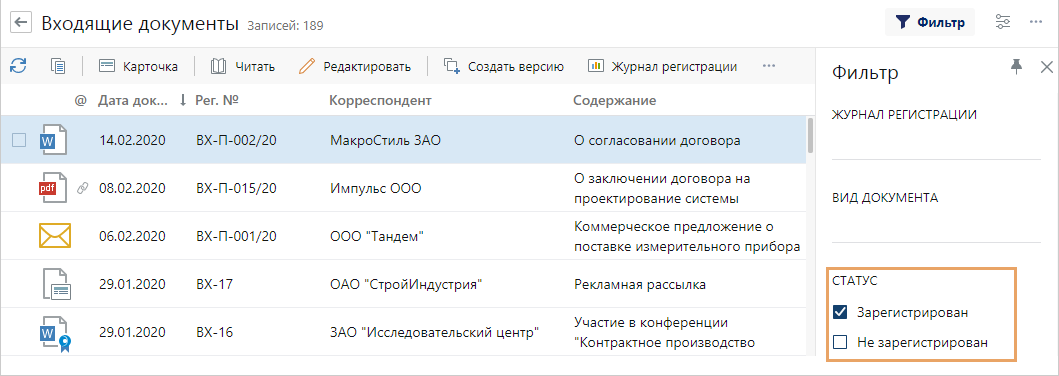This screenshot has width=1059, height=376.
Task: Select checkbox for the МакроСтиль ЗАО row
Action: coord(19,140)
